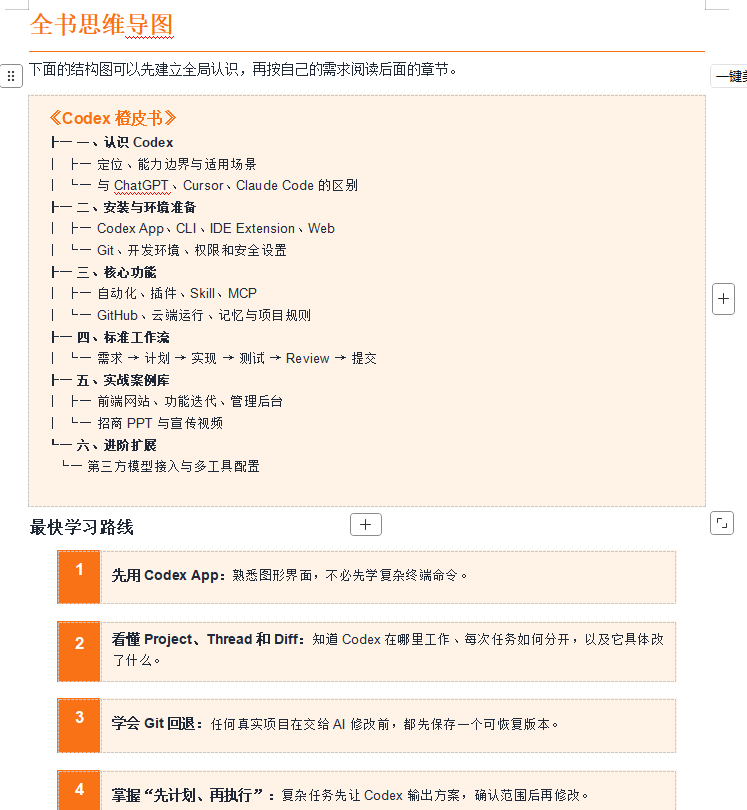Image resolution: width=747 pixels, height=810 pixels.
Task: Select the 一、认识 Codex tree line
Action: click(x=112, y=143)
